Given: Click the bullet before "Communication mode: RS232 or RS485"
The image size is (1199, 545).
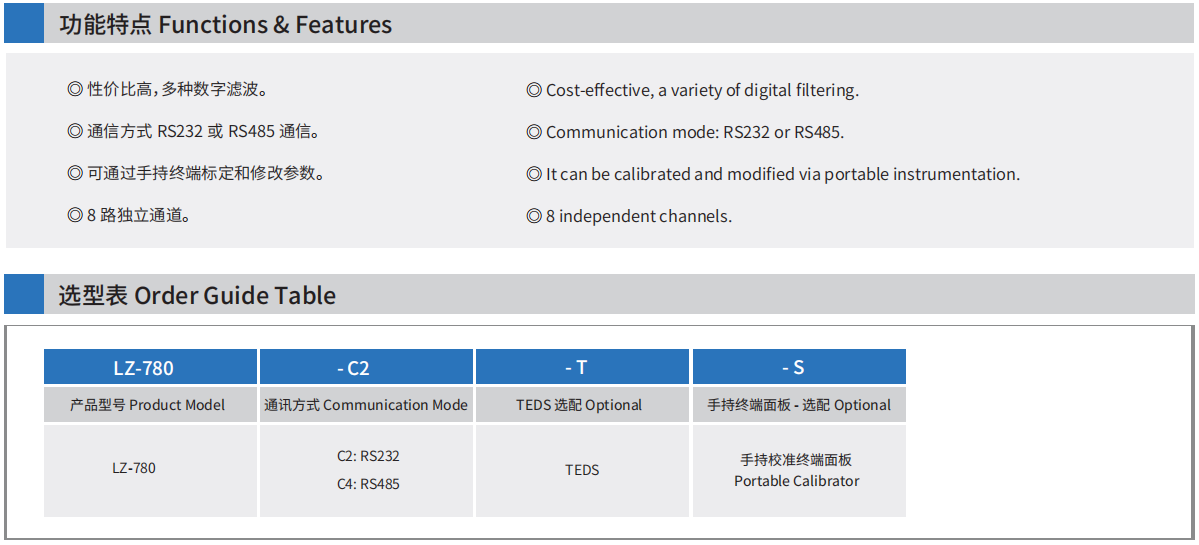Looking at the screenshot, I should pyautogui.click(x=534, y=133).
